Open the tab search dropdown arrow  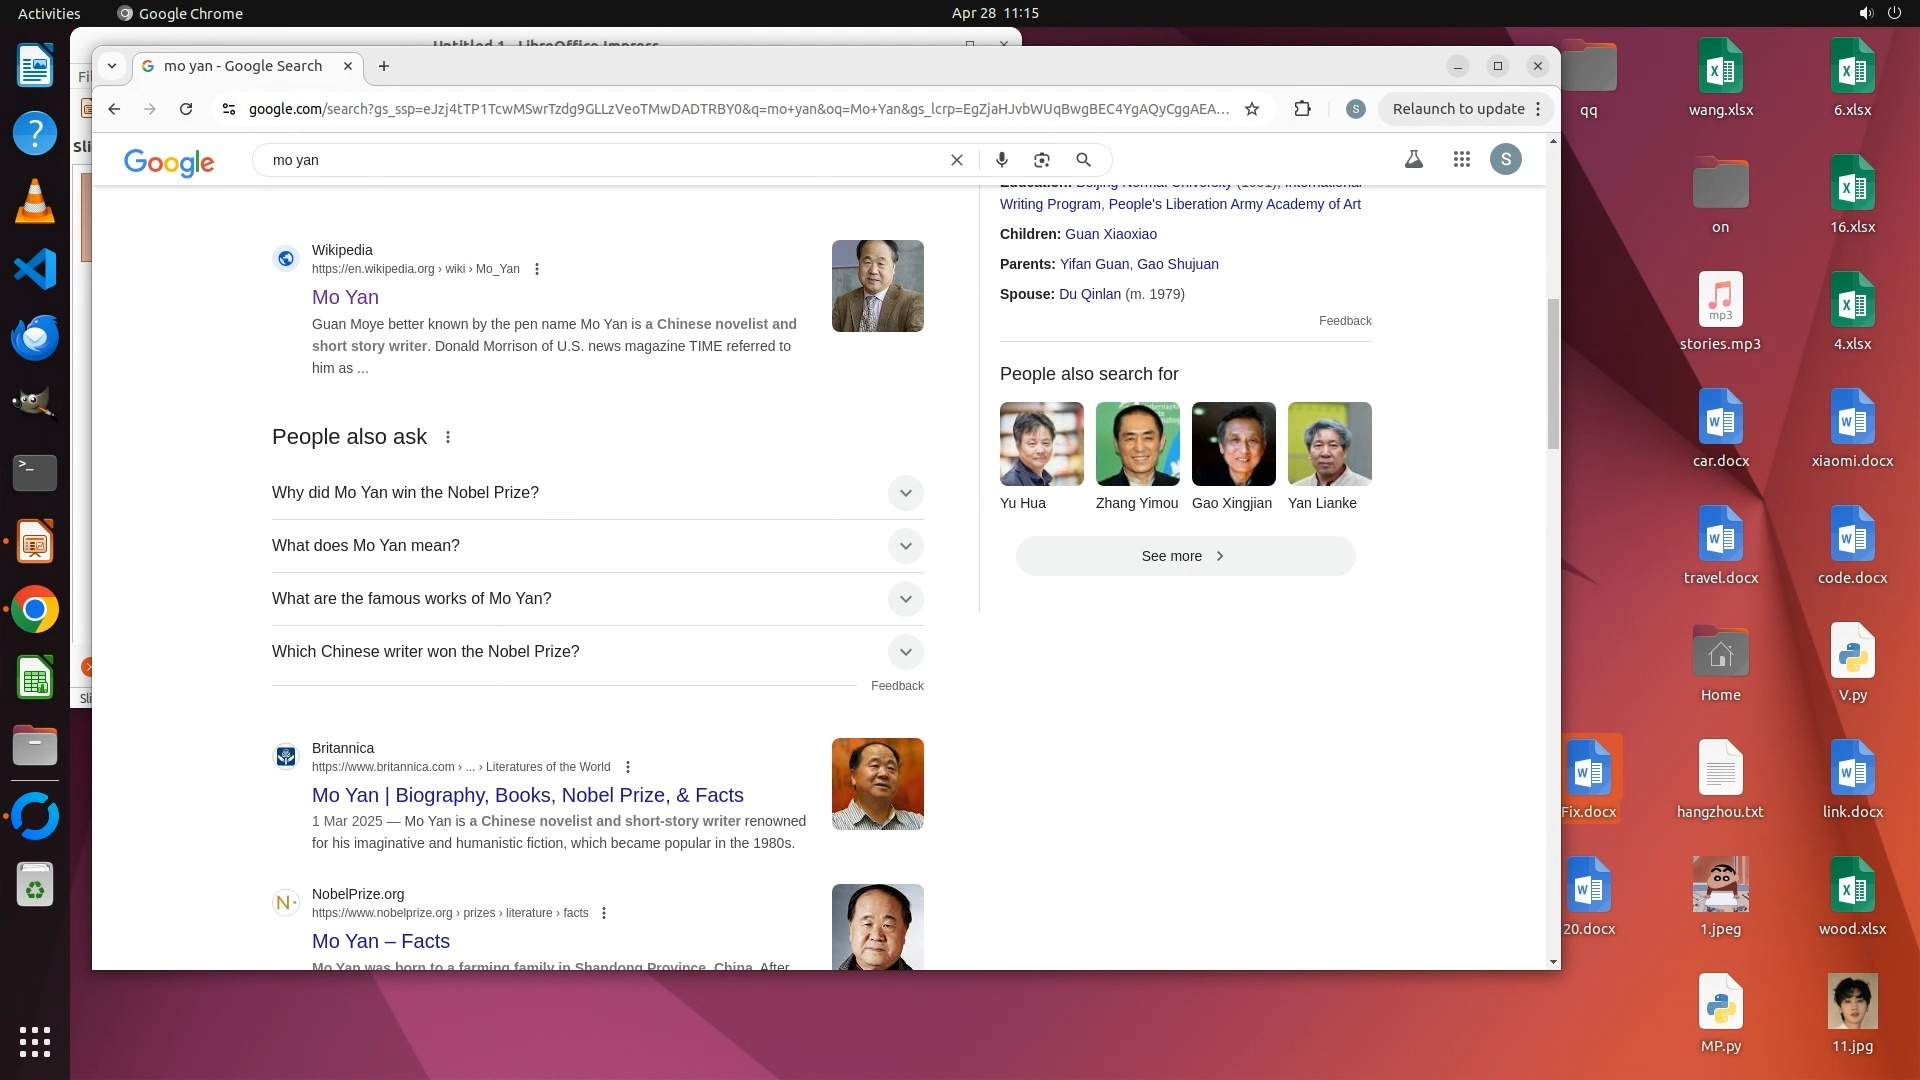(112, 66)
